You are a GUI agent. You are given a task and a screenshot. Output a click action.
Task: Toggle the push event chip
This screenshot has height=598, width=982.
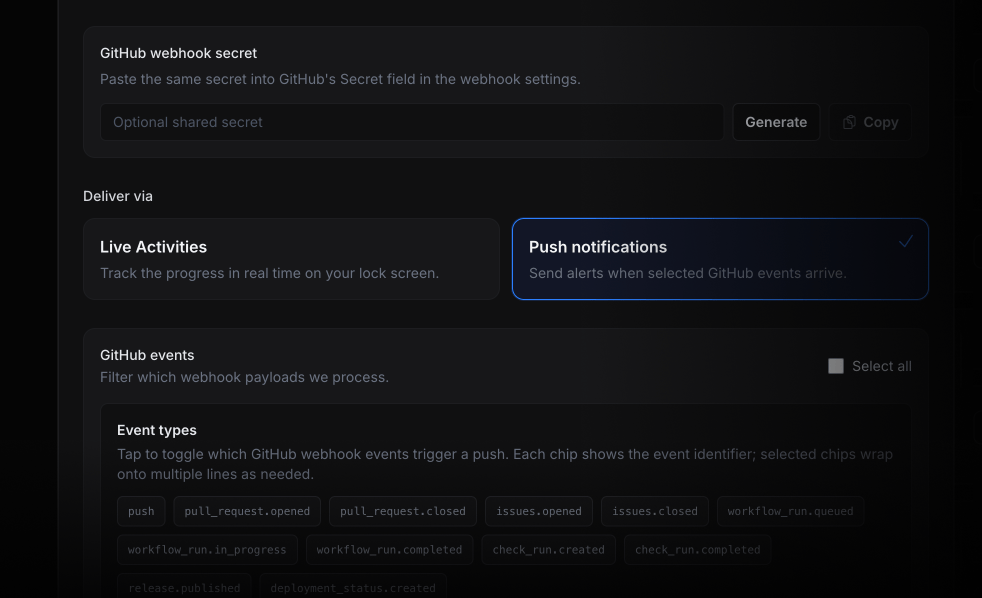coord(141,511)
